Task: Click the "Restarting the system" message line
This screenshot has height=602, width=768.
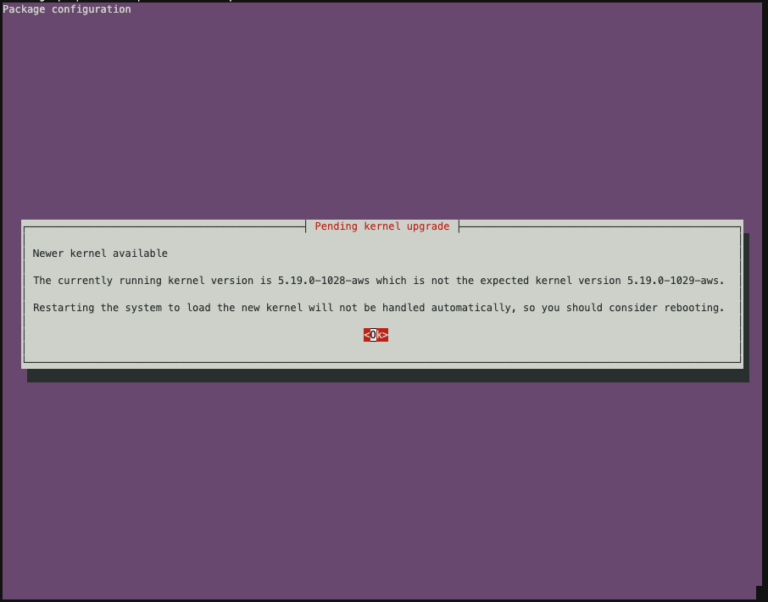Action: coord(378,307)
